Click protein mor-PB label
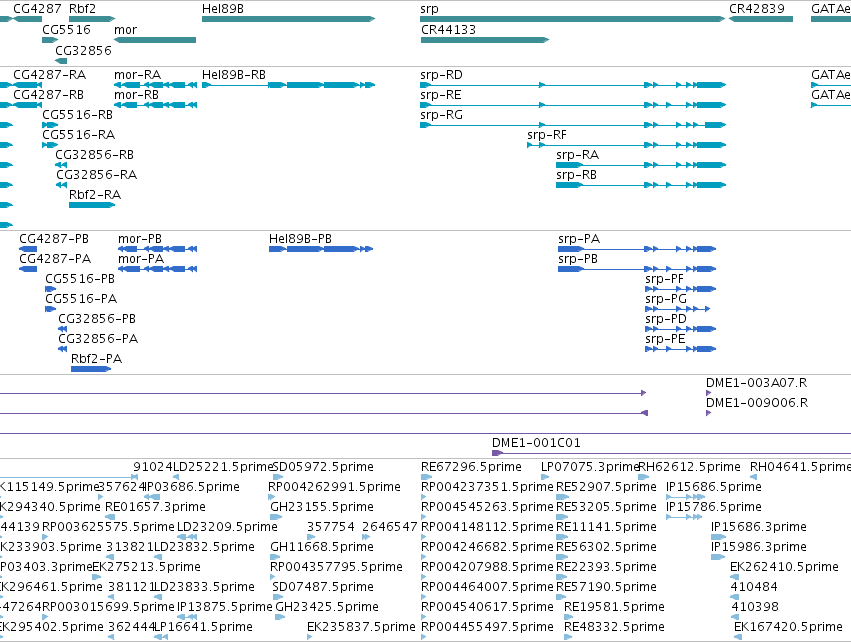Image resolution: width=851 pixels, height=642 pixels. pos(140,239)
